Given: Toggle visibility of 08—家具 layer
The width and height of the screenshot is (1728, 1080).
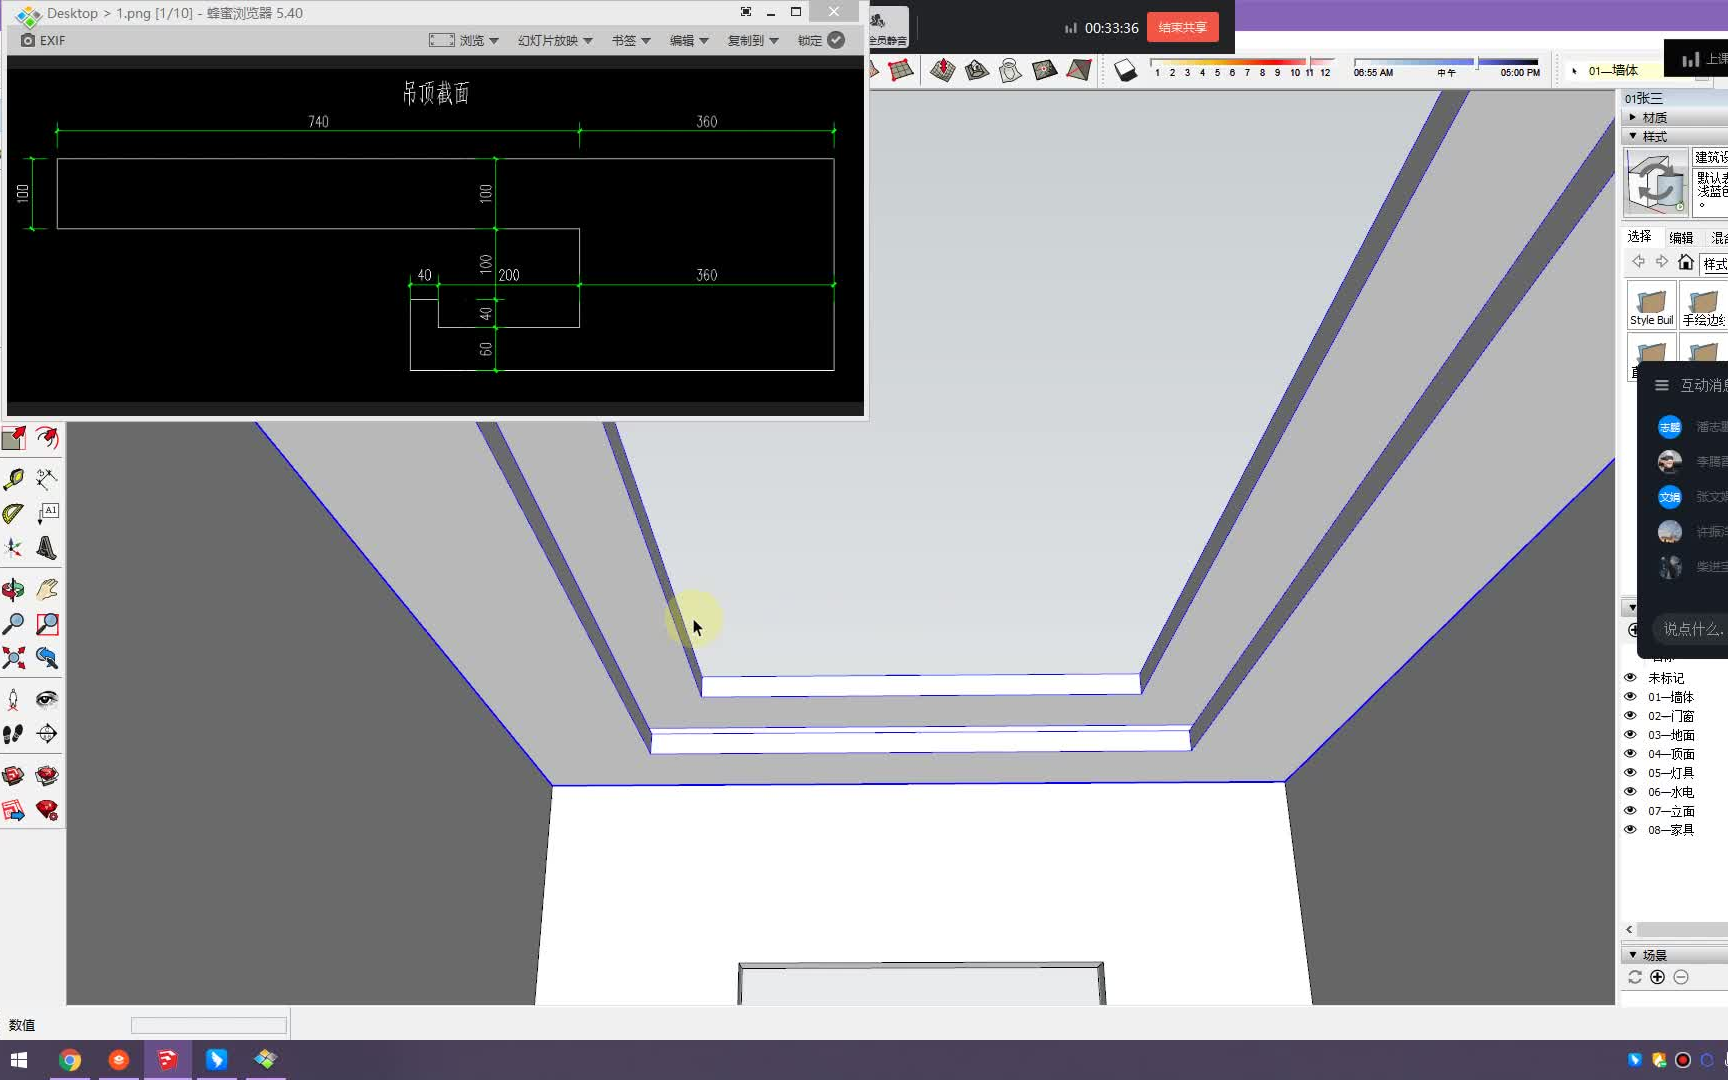Looking at the screenshot, I should click(x=1630, y=830).
